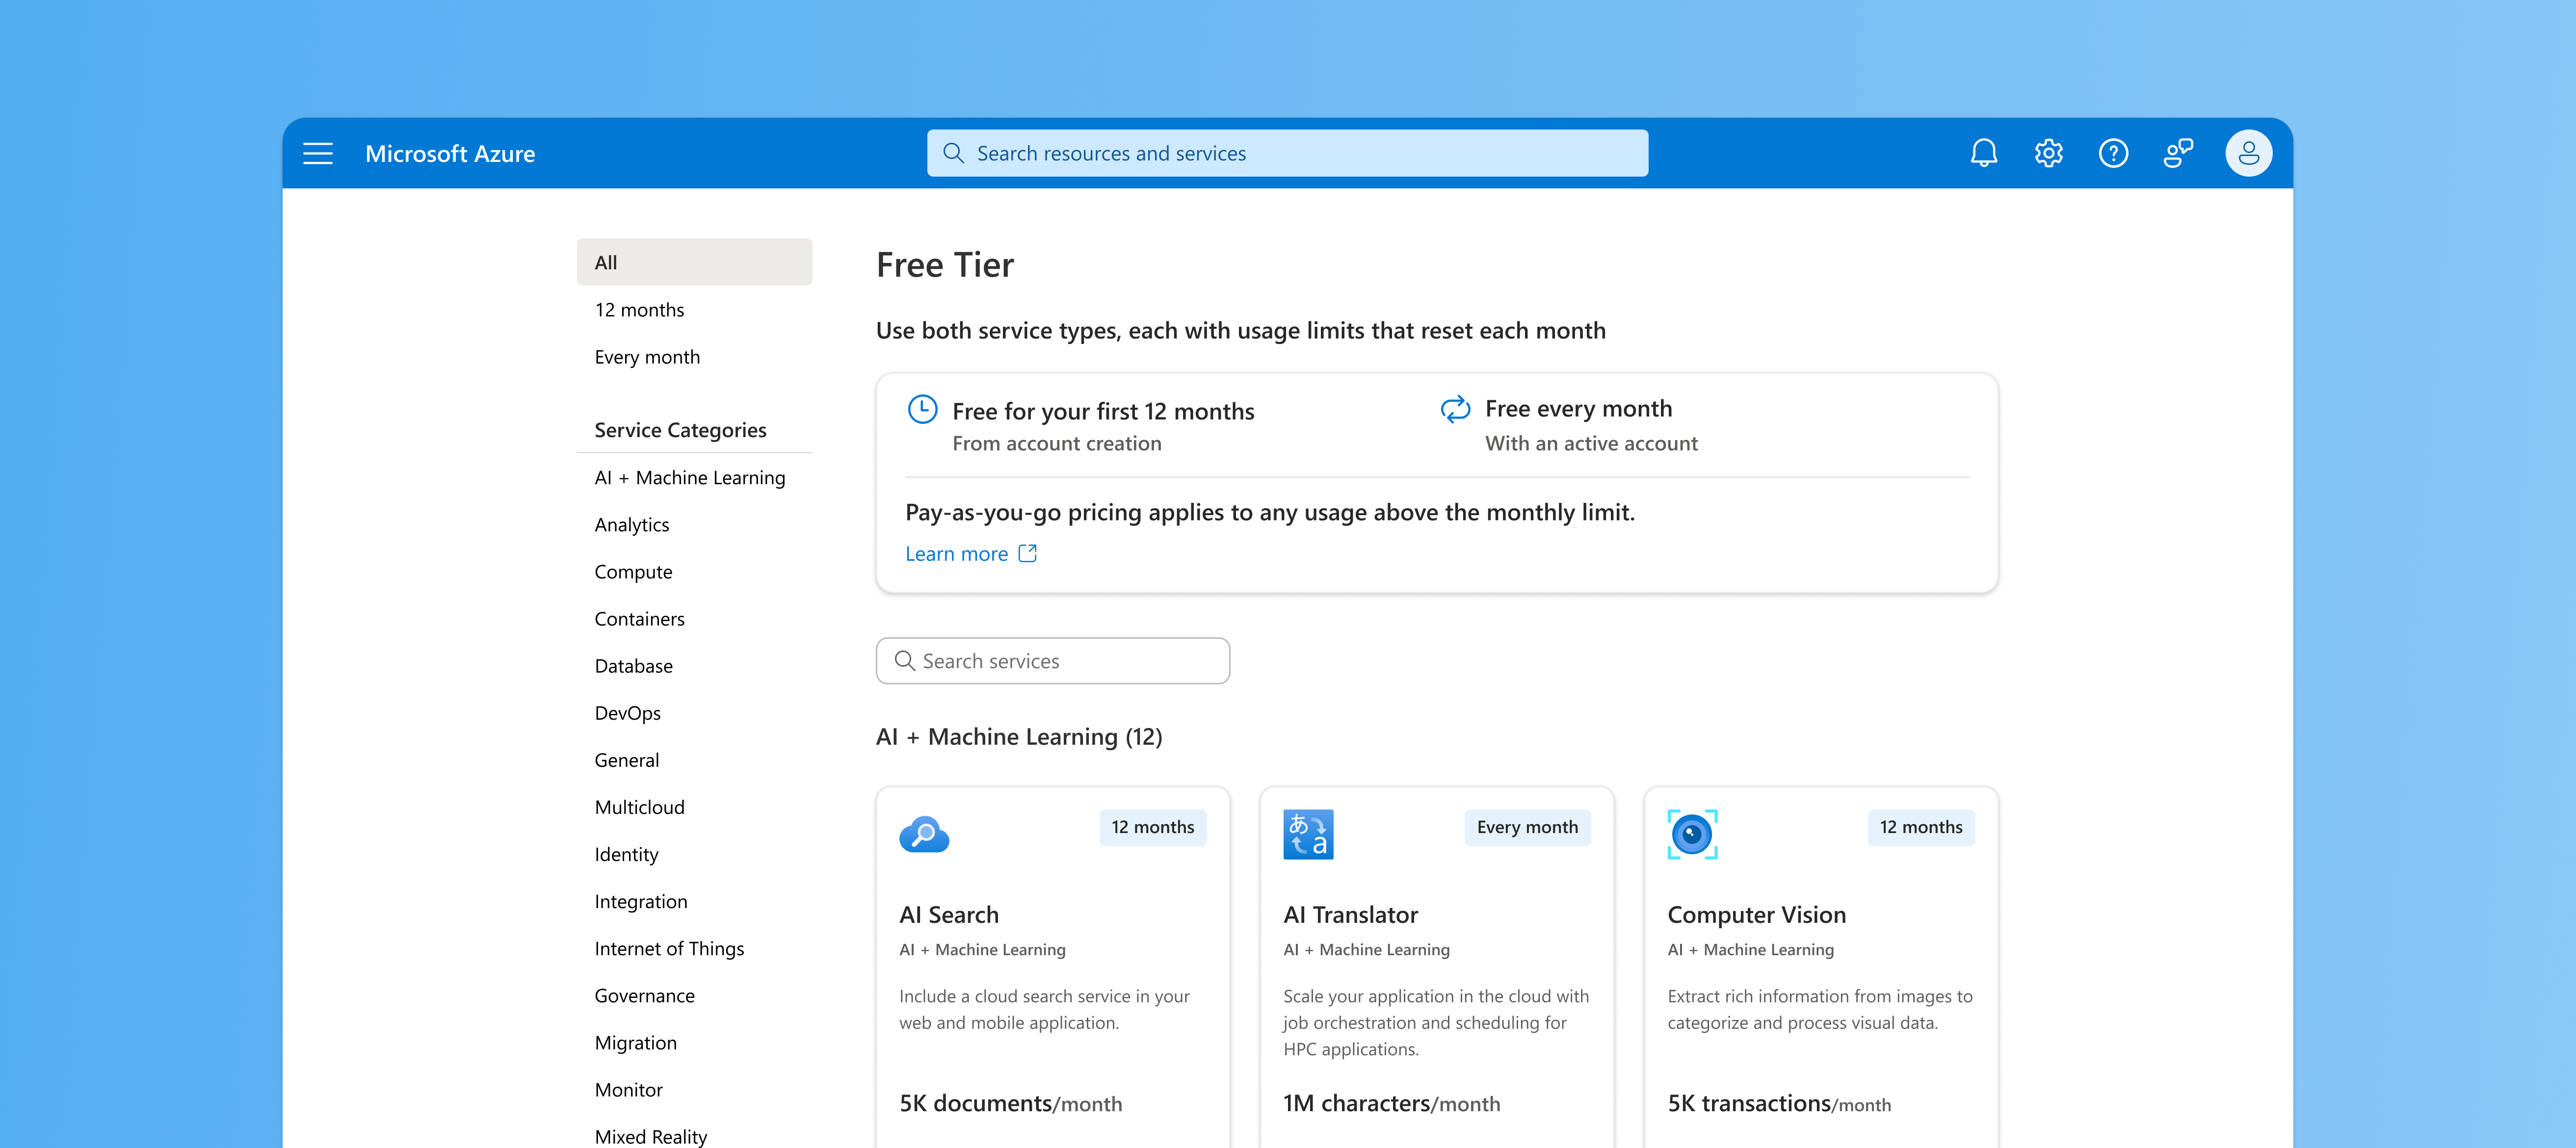The image size is (2576, 1148).
Task: Focus the Search resources and services field
Action: click(1287, 153)
